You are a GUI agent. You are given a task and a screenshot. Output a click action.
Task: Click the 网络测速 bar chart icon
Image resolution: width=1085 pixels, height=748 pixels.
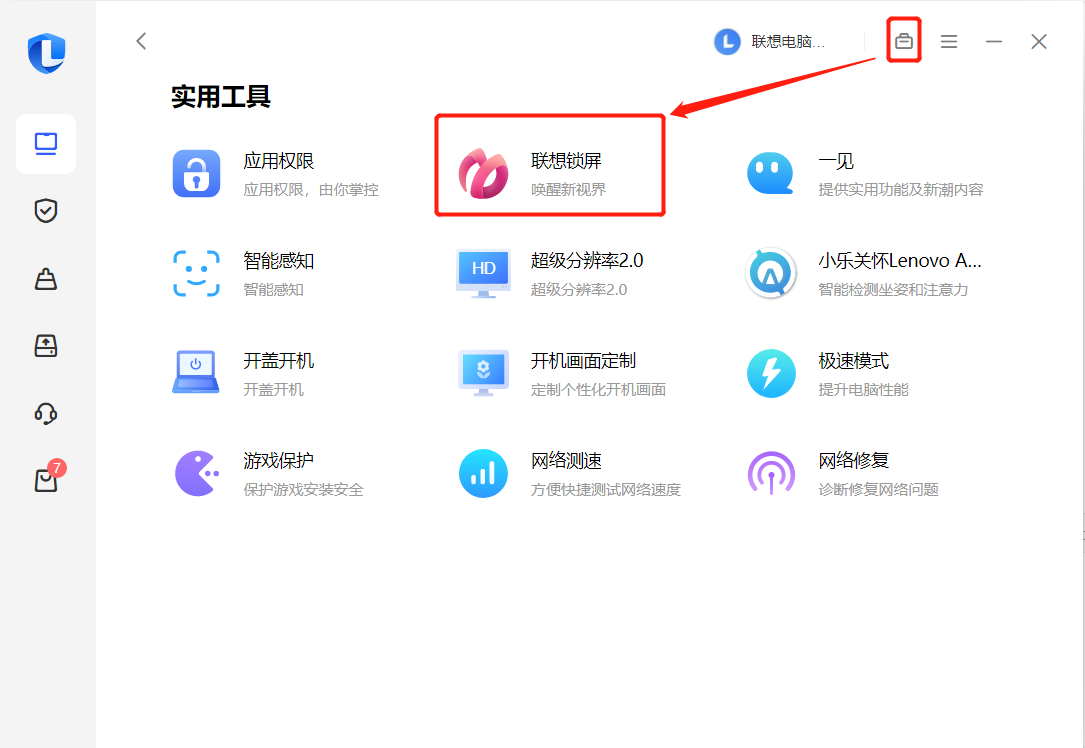pyautogui.click(x=484, y=474)
